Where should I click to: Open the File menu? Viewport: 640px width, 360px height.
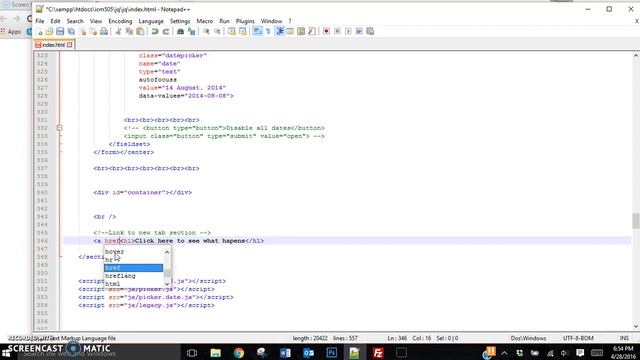point(40,21)
